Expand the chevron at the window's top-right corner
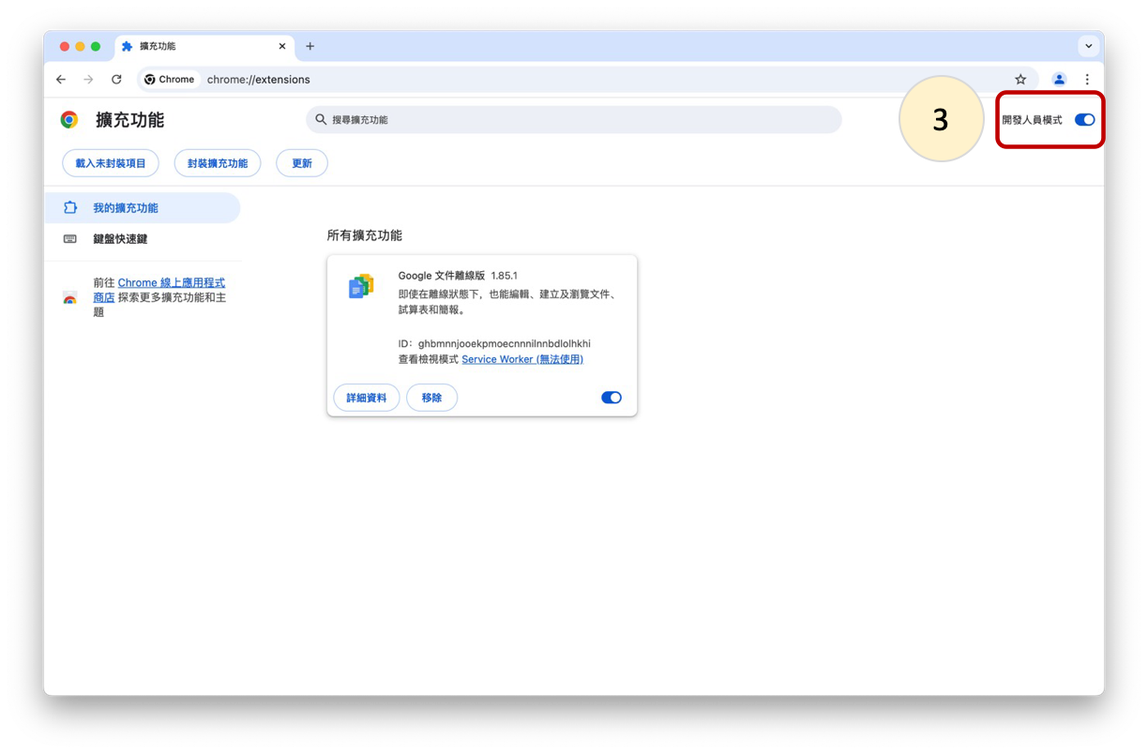 pyautogui.click(x=1088, y=45)
